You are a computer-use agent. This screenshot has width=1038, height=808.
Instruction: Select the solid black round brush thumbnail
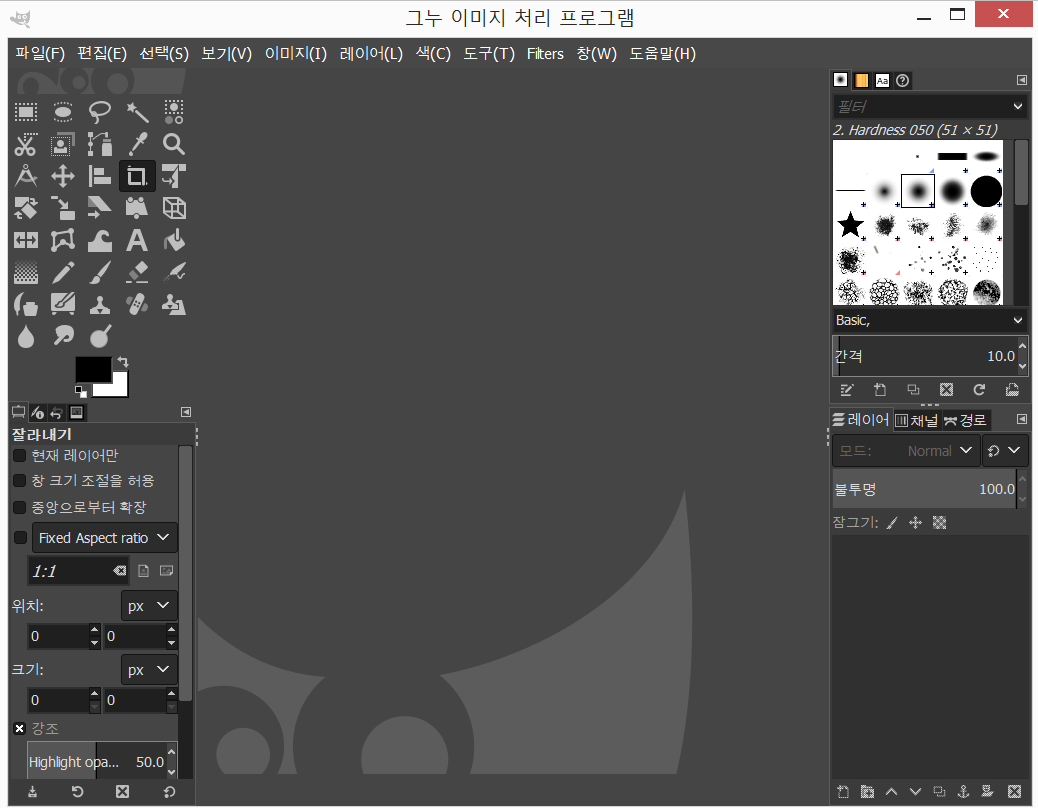[x=986, y=191]
